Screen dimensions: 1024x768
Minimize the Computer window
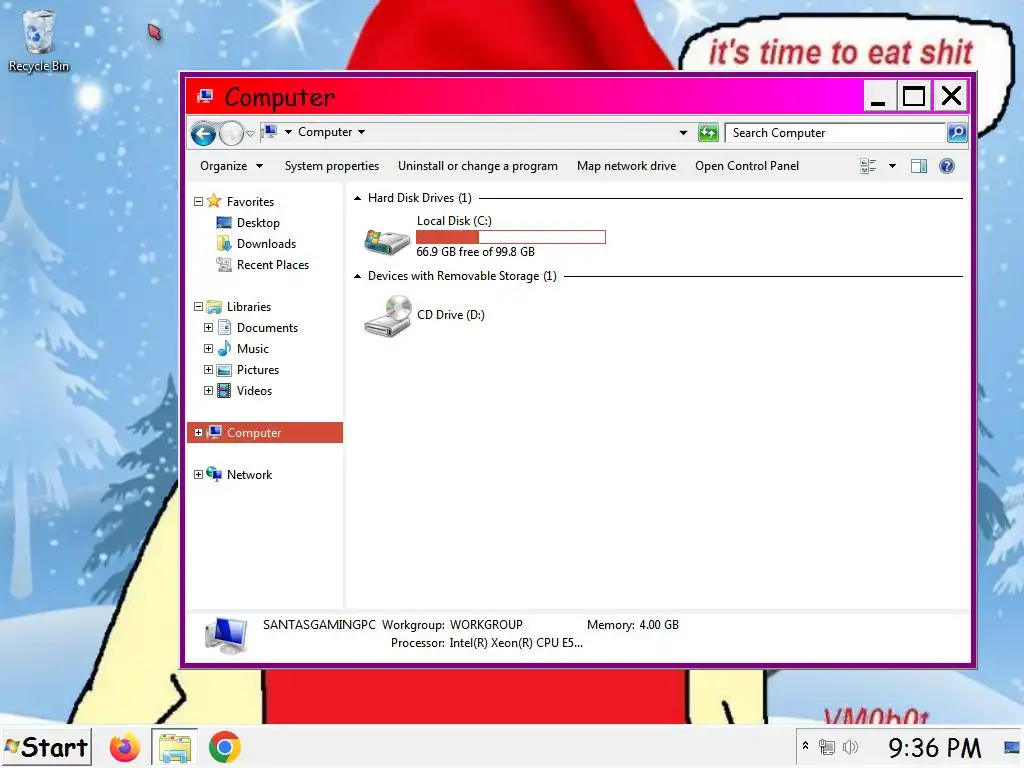click(879, 96)
